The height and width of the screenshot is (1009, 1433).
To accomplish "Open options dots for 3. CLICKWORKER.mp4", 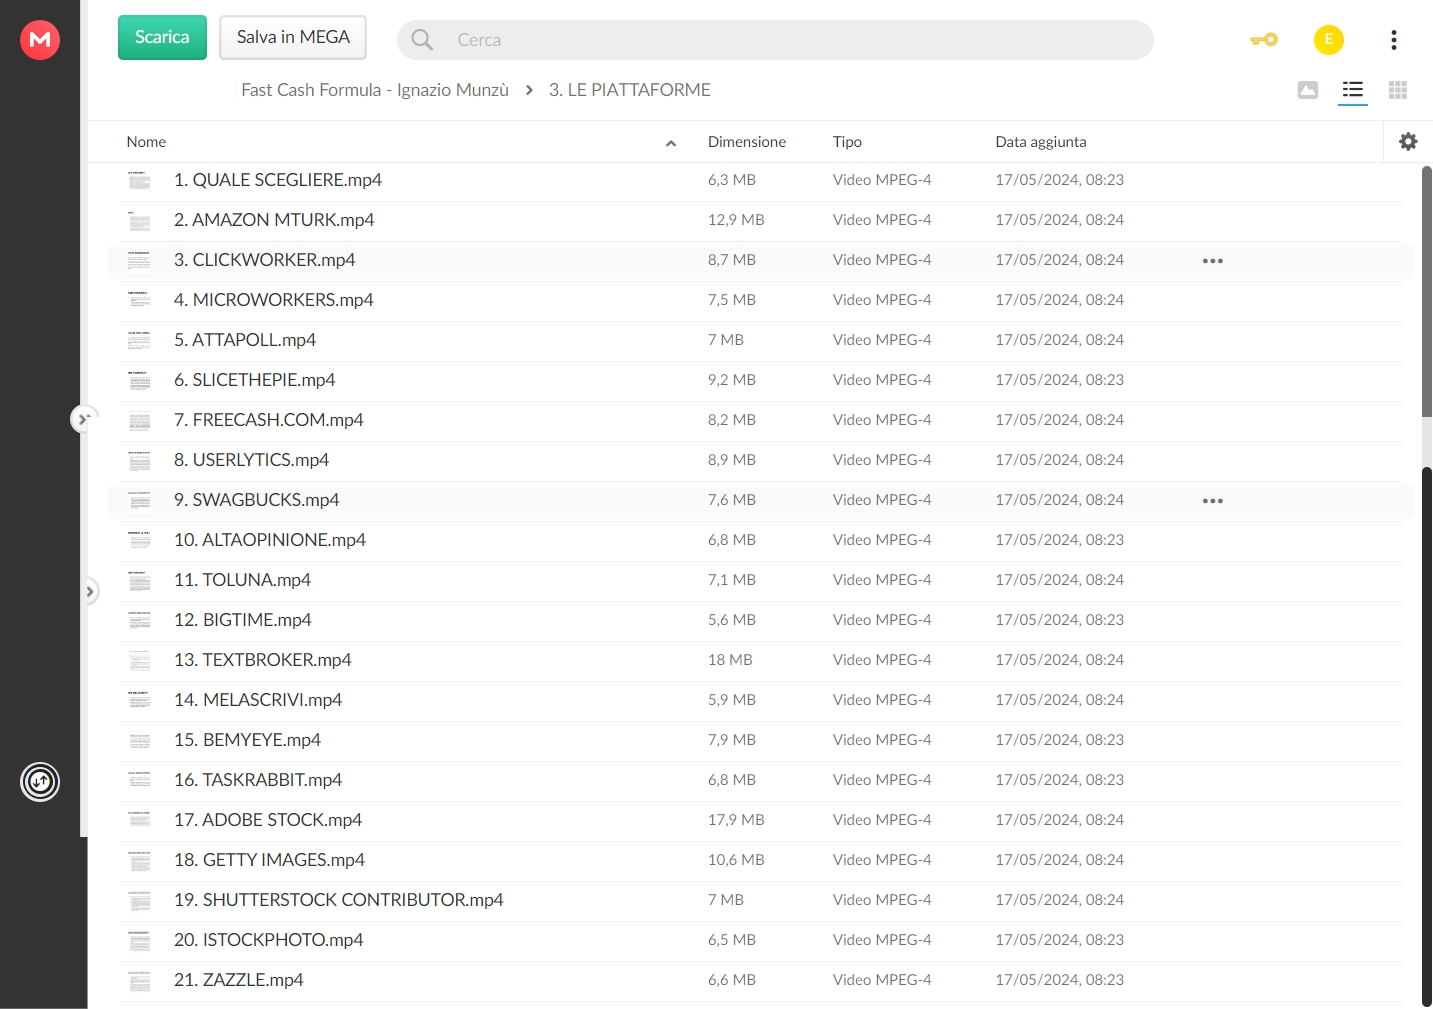I will pyautogui.click(x=1213, y=261).
